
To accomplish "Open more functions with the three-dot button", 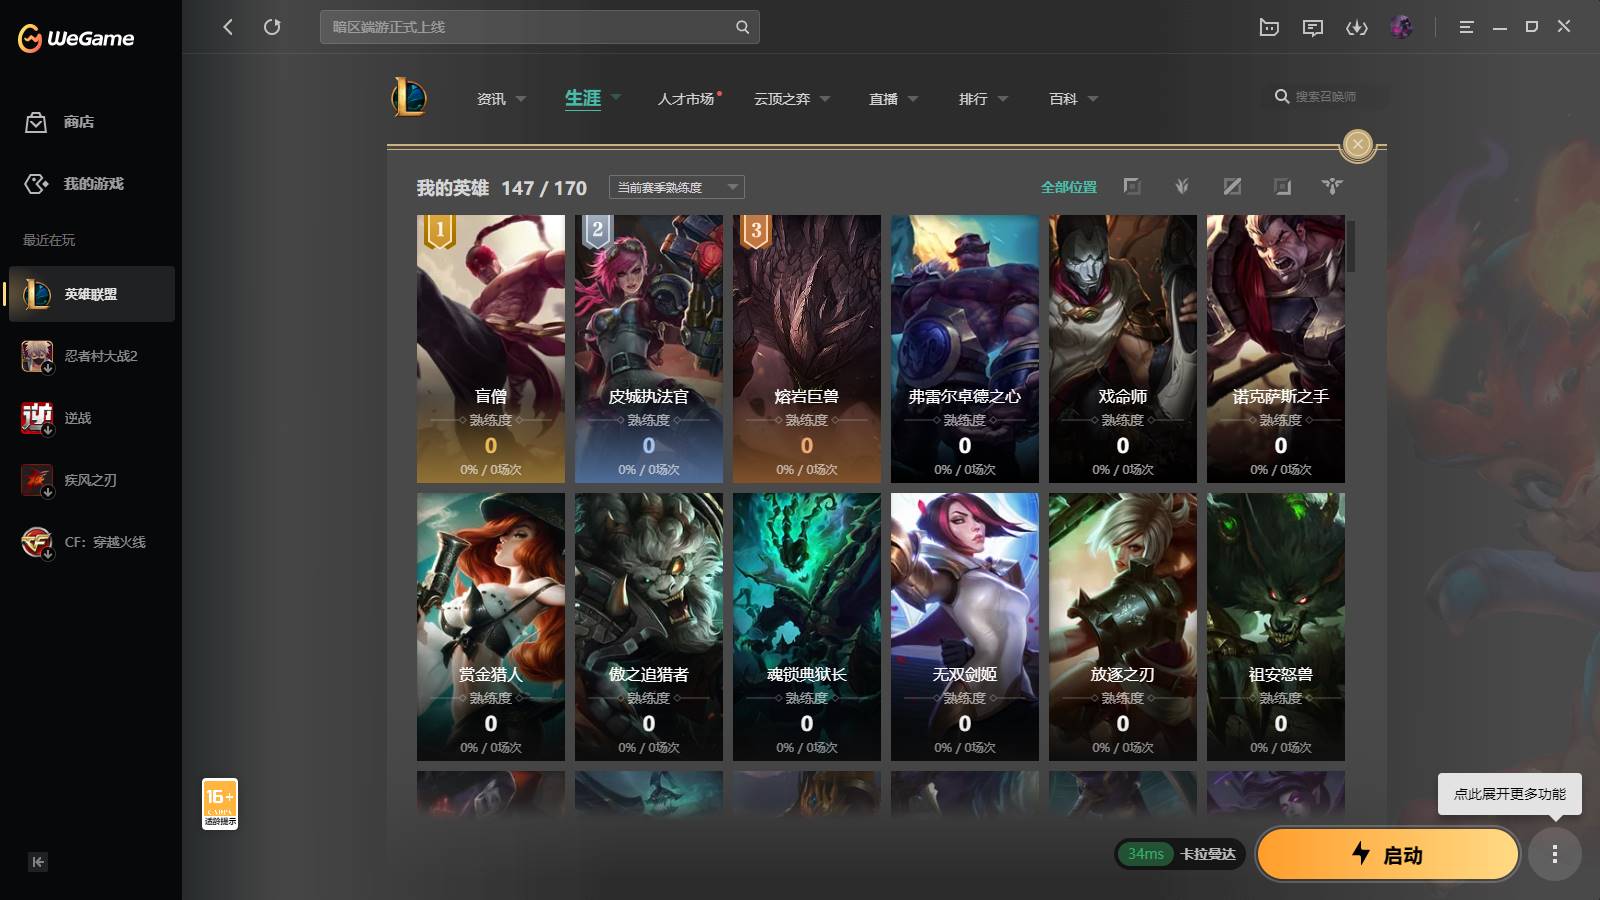I will (x=1554, y=854).
